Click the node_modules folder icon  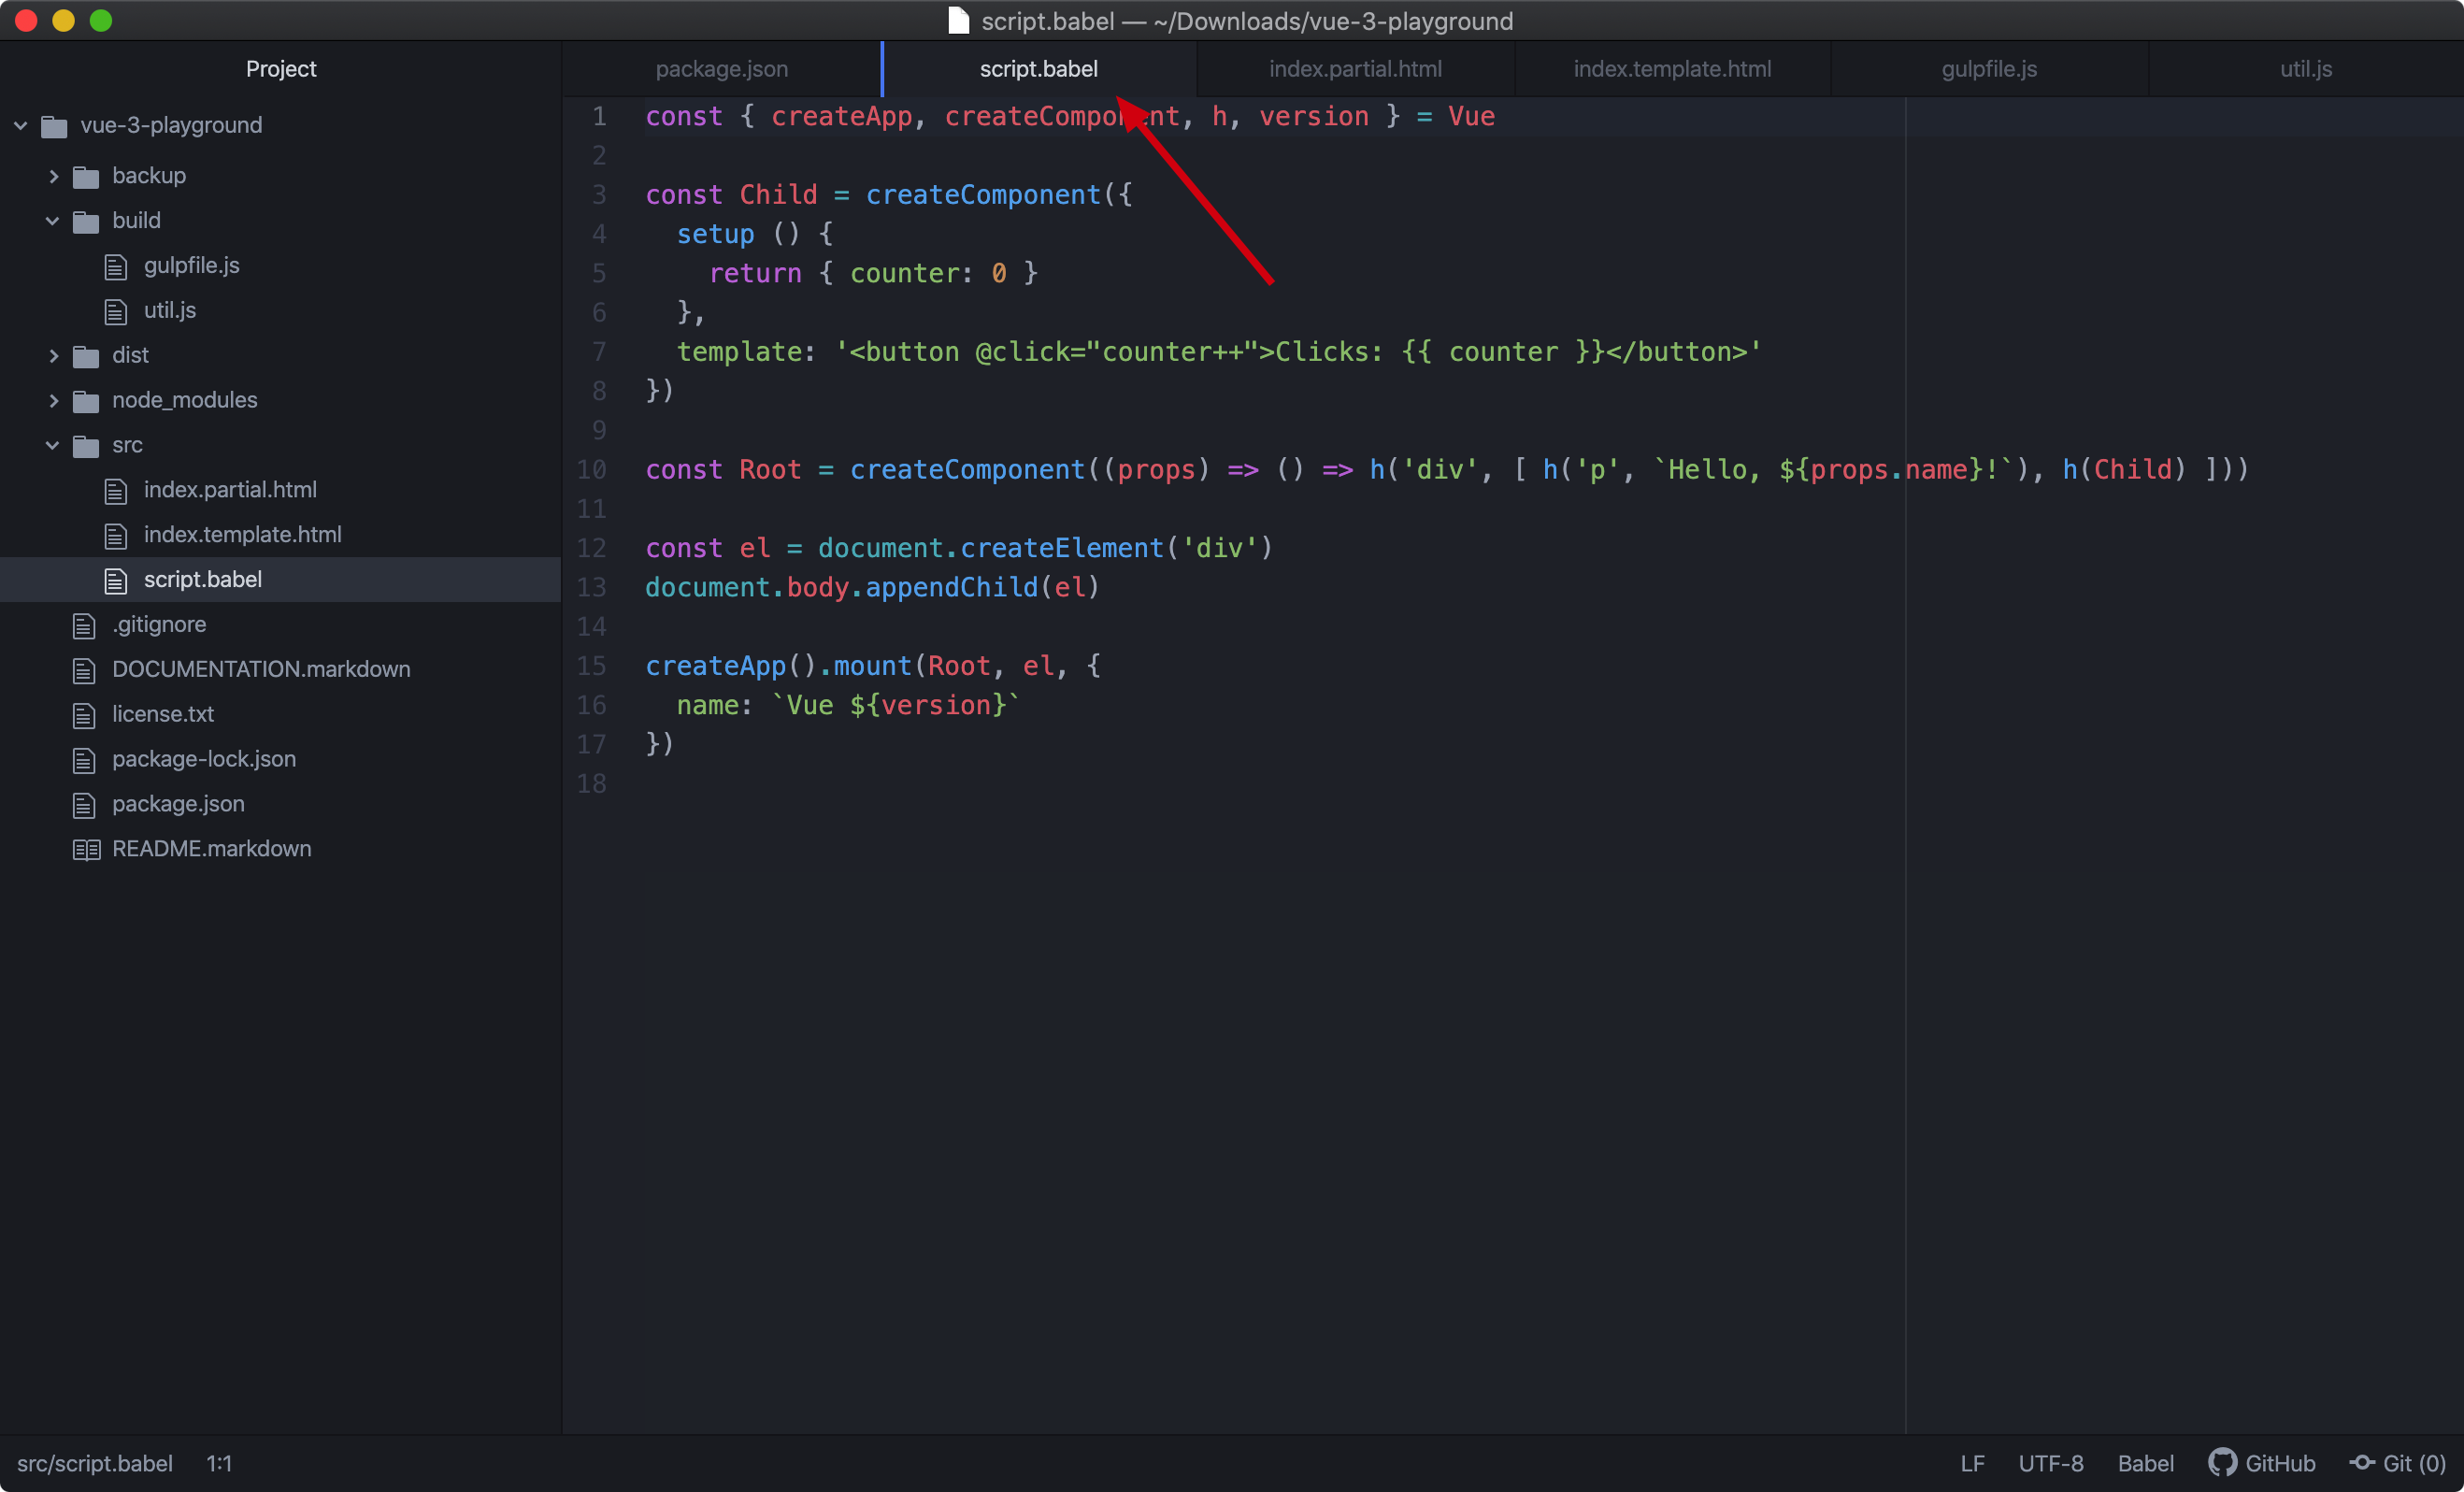[86, 401]
